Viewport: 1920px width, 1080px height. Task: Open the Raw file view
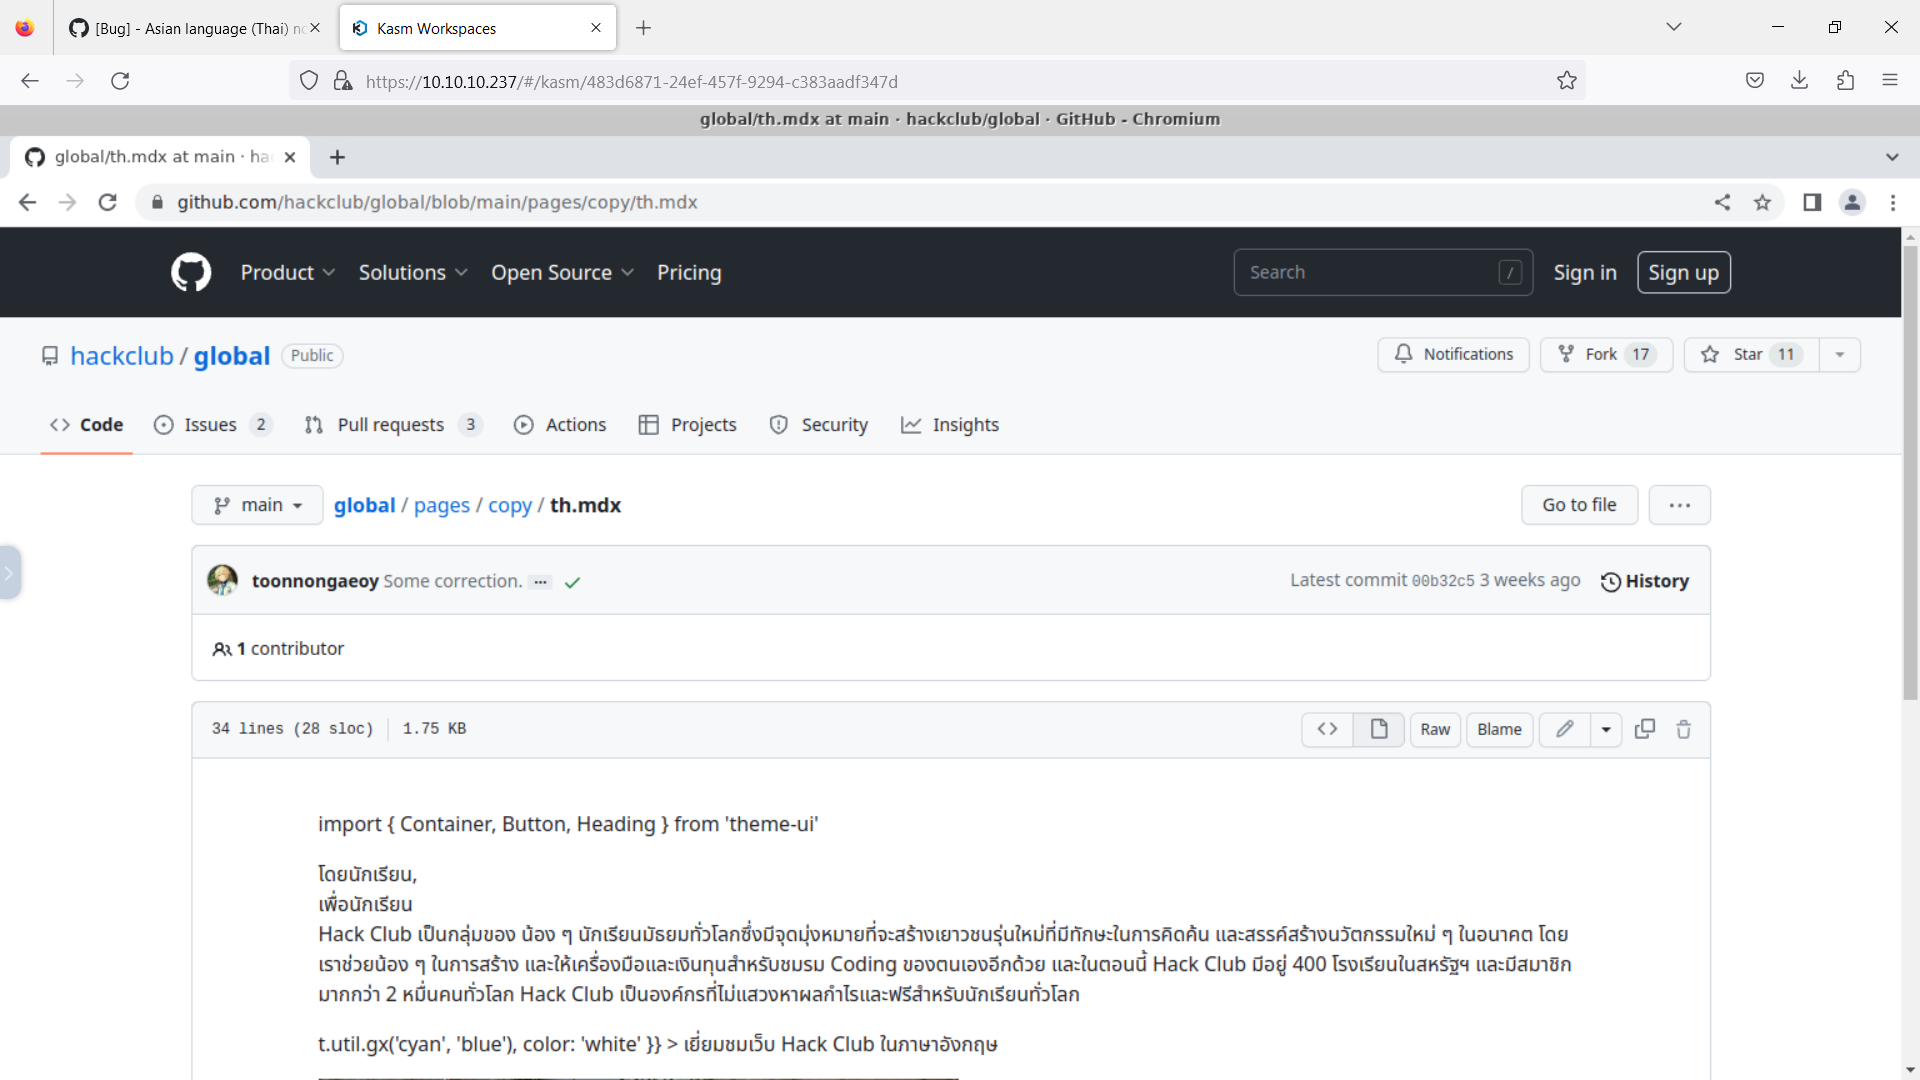[1434, 729]
